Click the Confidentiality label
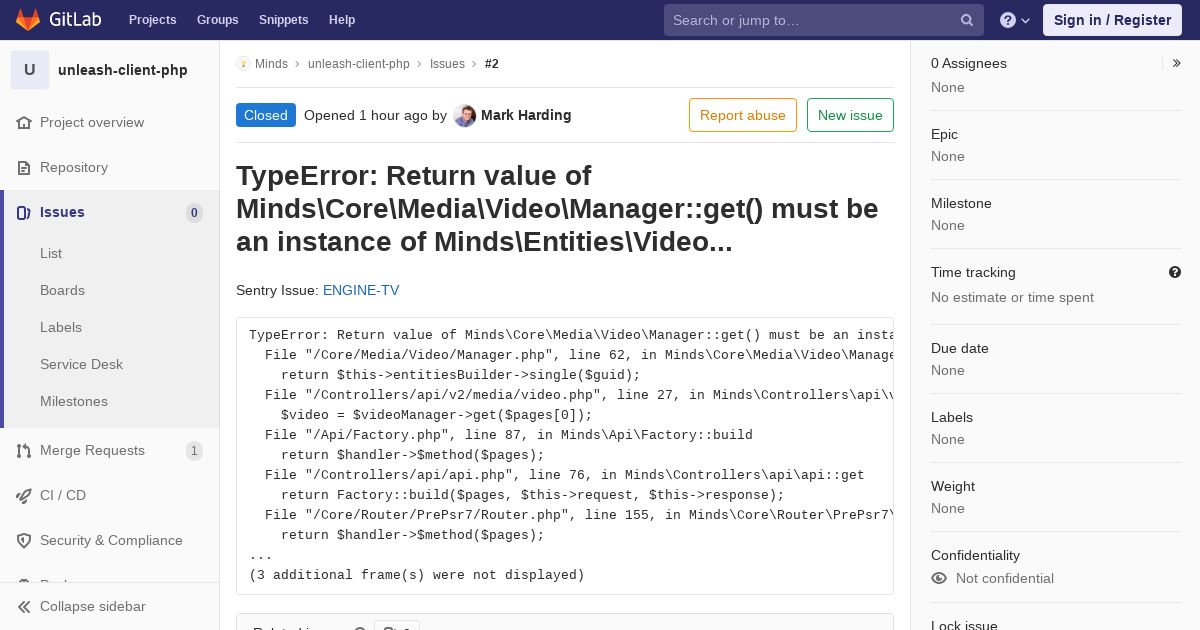The image size is (1200, 630). pos(975,555)
